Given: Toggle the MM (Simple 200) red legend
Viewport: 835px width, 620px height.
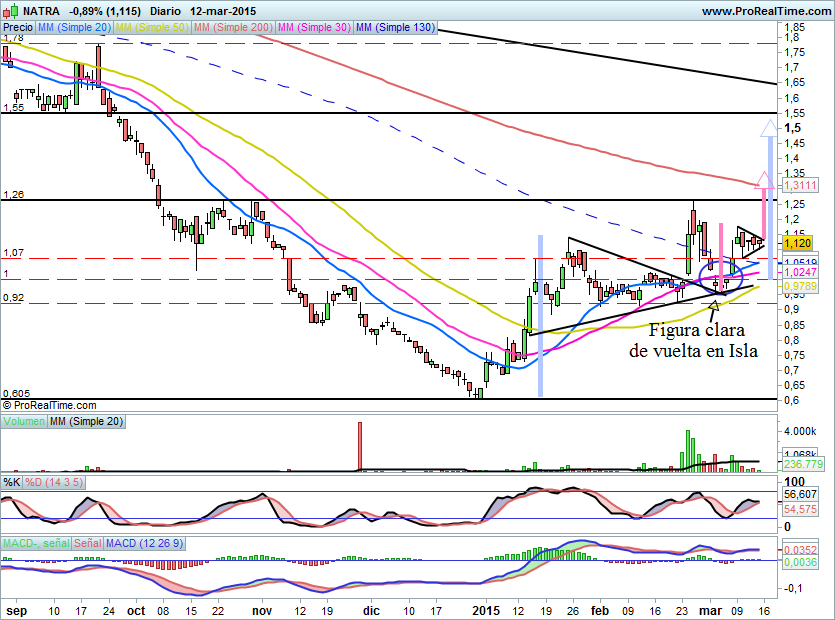Looking at the screenshot, I should (233, 27).
